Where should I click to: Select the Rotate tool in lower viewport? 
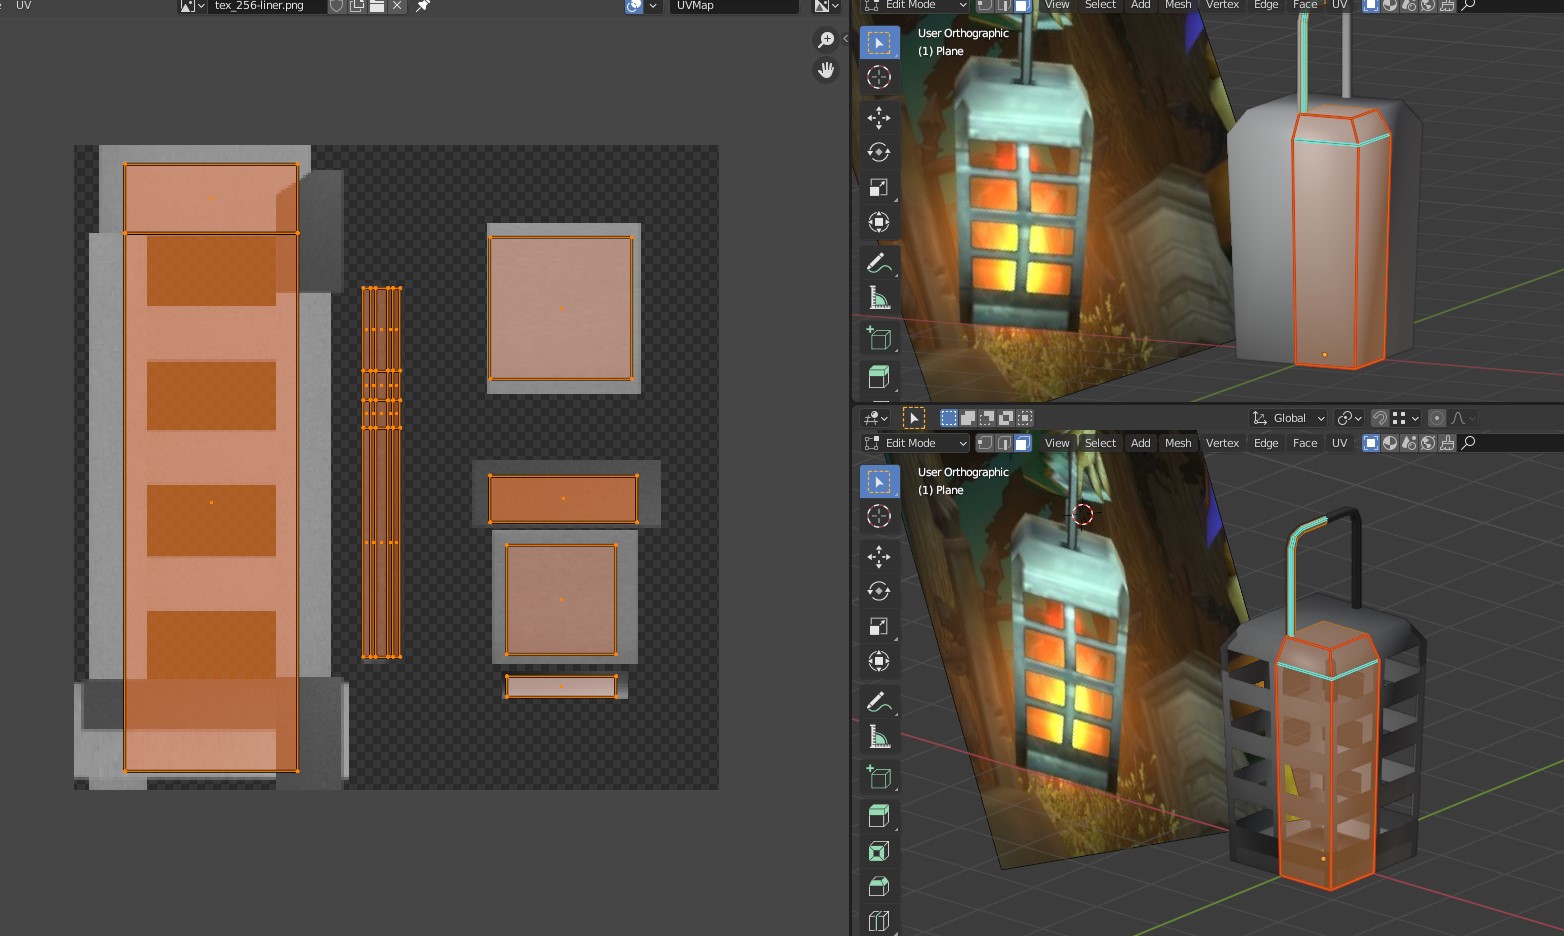(879, 591)
